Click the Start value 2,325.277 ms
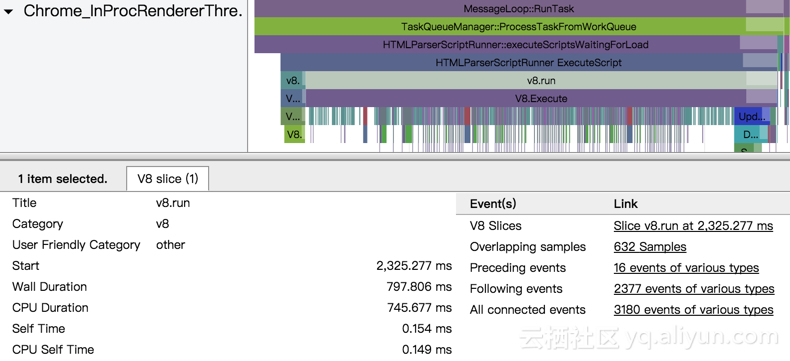Viewport: 790px width, 361px height. click(414, 266)
